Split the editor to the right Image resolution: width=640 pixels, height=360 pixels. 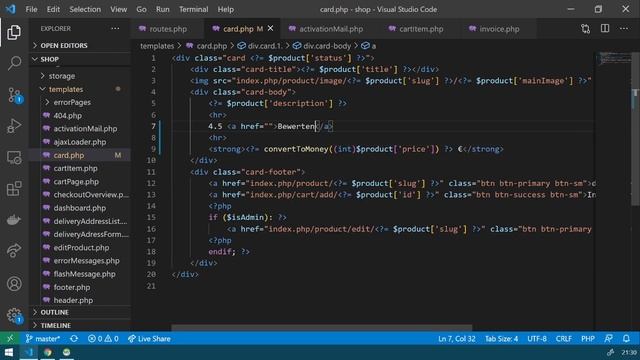click(605, 28)
